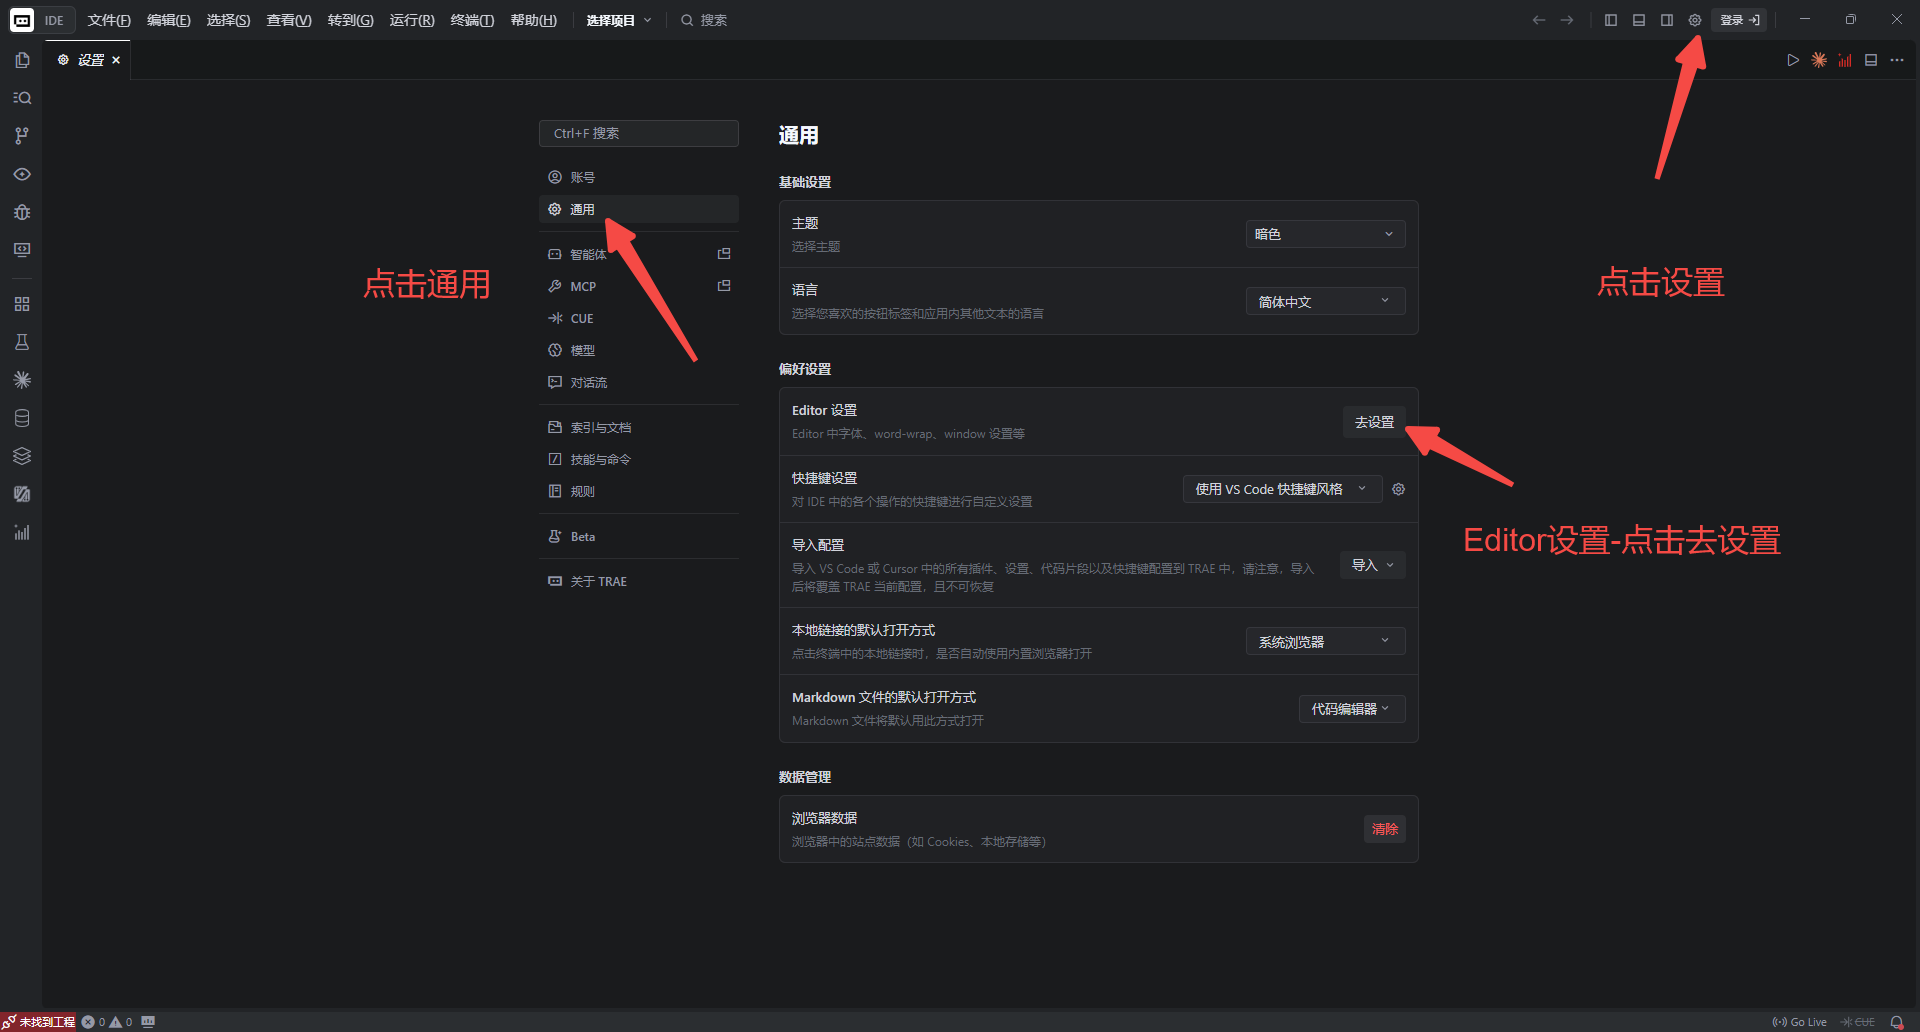
Task: Open the Explorer files icon in activity bar
Action: click(x=22, y=60)
